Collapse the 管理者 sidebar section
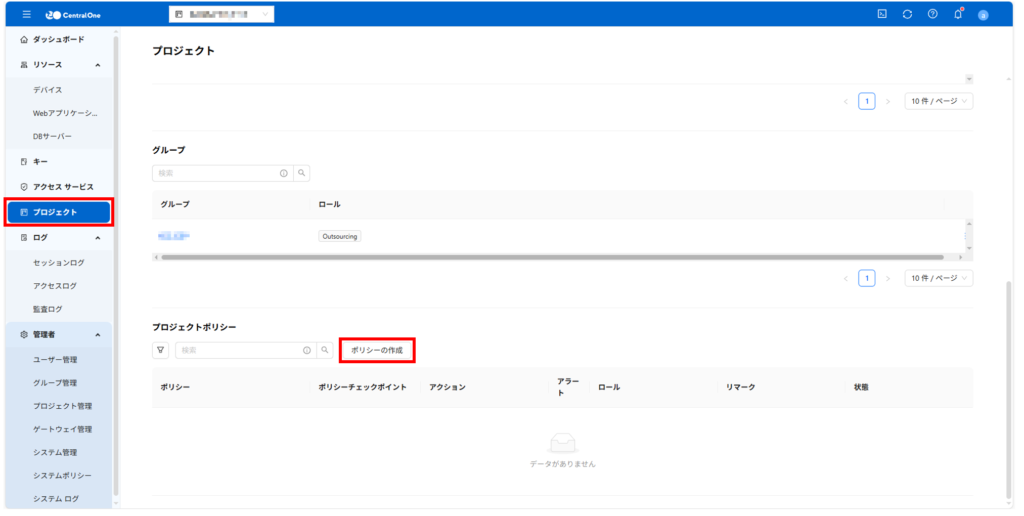Image resolution: width=1024 pixels, height=516 pixels. click(x=97, y=335)
